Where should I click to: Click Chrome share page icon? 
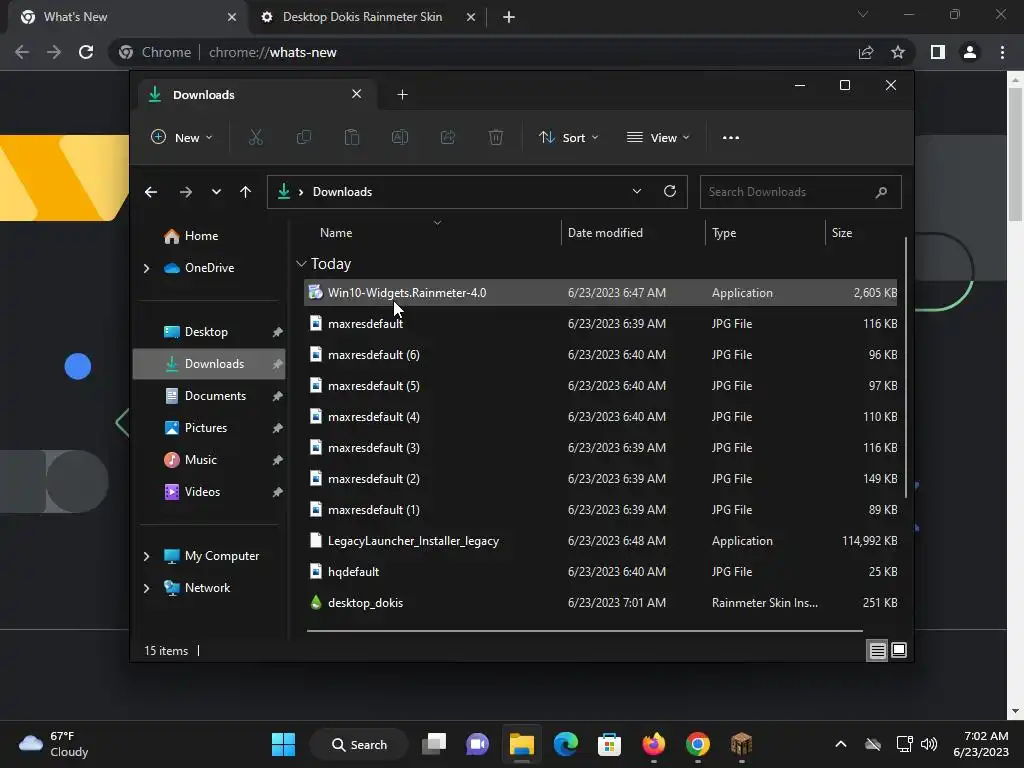pyautogui.click(x=866, y=52)
